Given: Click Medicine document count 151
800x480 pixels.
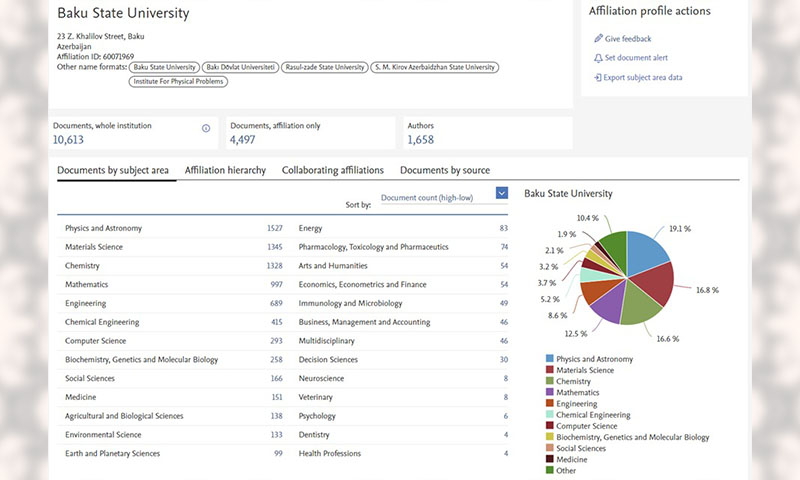Looking at the screenshot, I should [x=277, y=397].
